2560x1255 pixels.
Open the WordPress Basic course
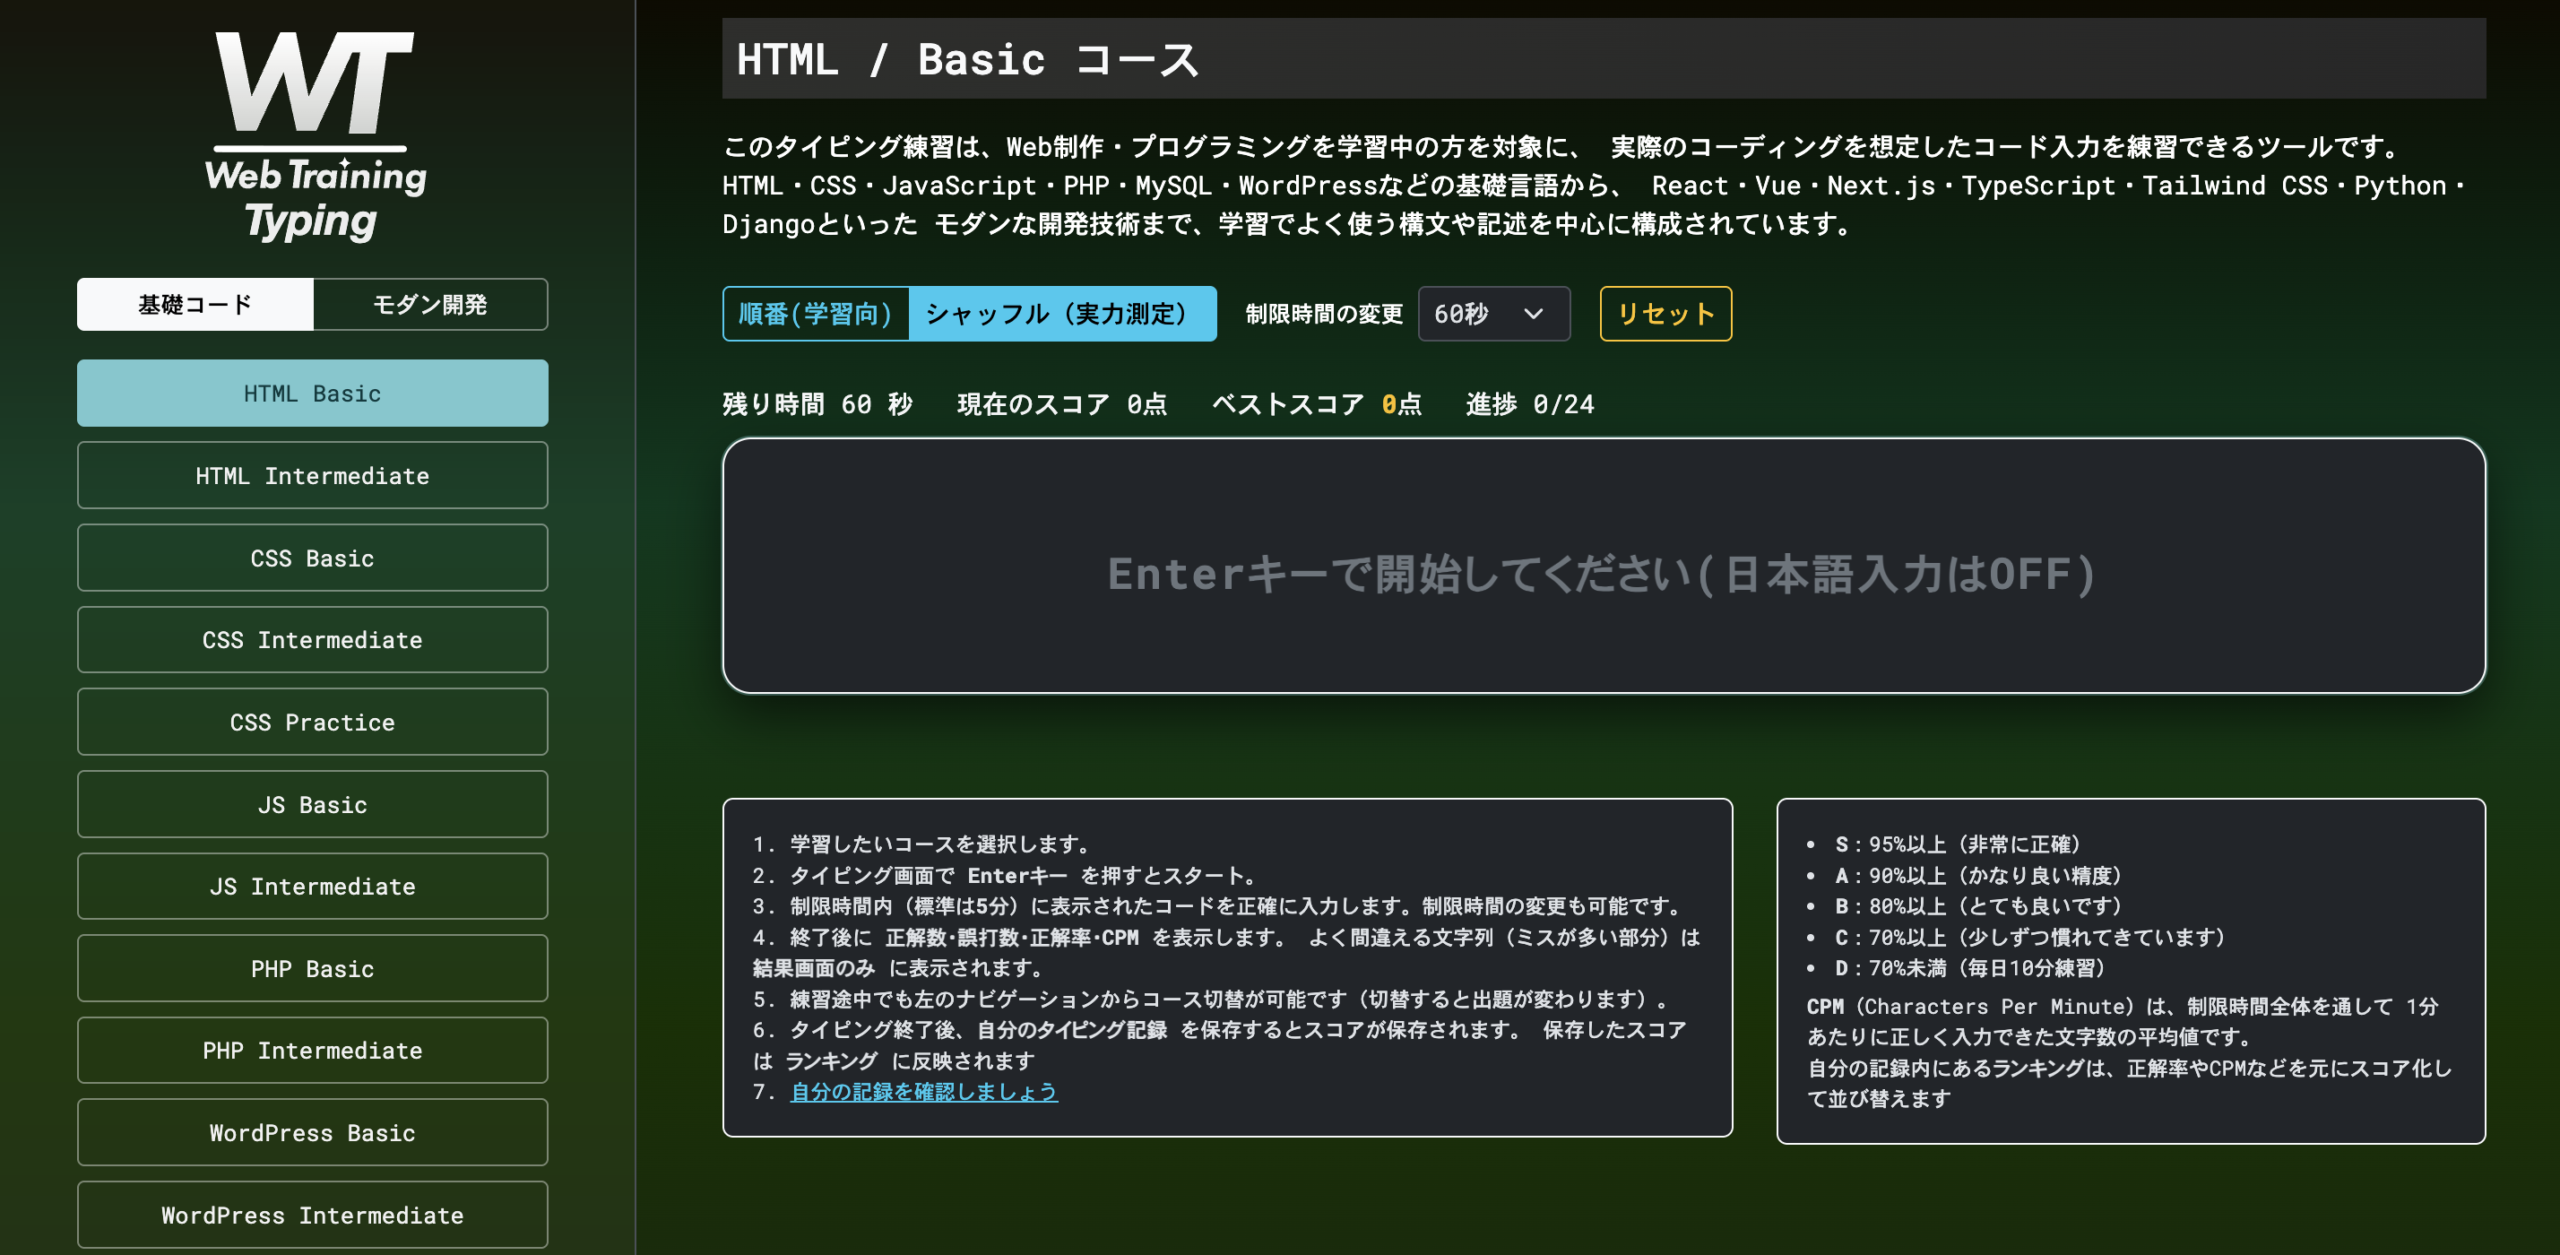click(x=312, y=1132)
